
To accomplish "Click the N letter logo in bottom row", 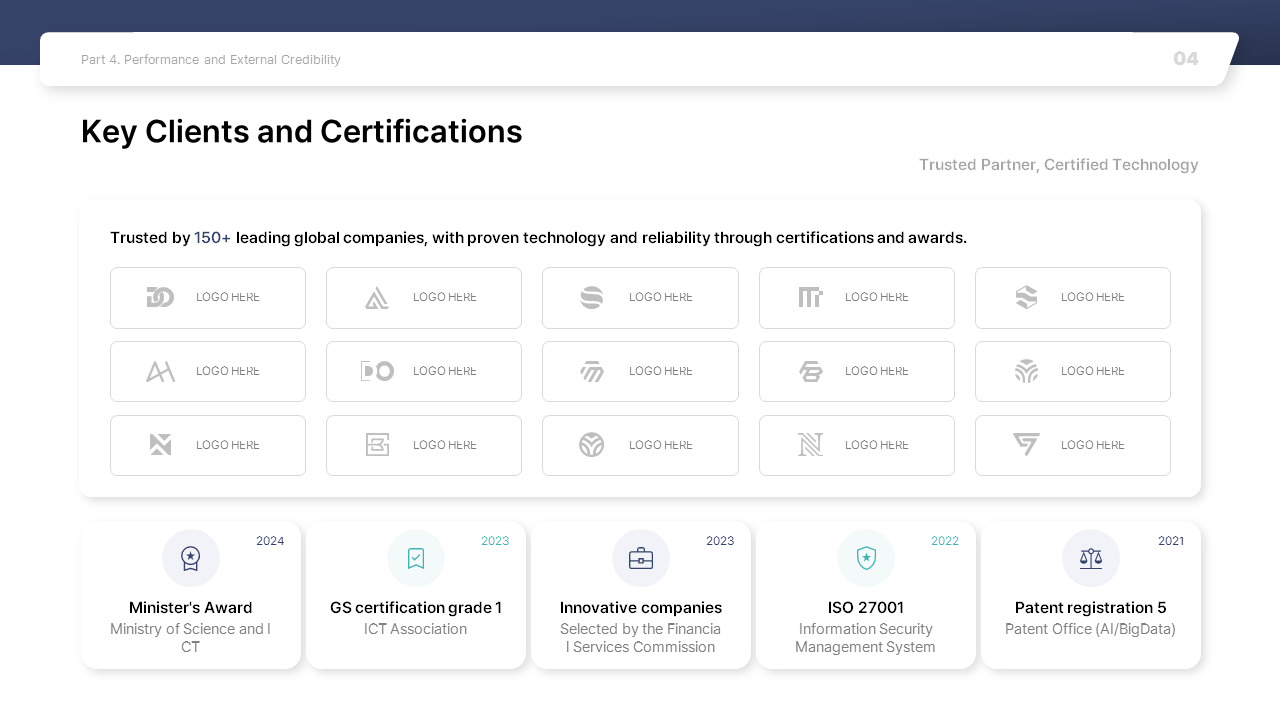I will 810,445.
